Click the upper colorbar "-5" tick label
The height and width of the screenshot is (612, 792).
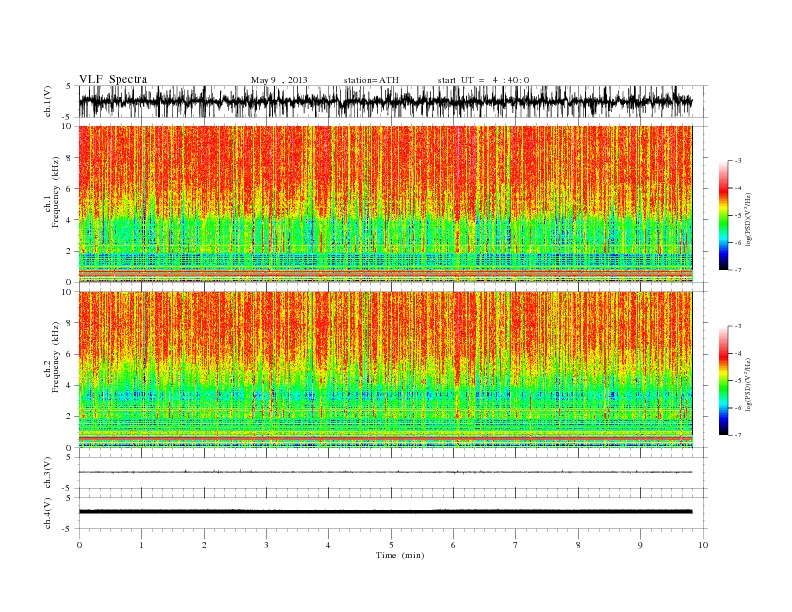coord(738,216)
